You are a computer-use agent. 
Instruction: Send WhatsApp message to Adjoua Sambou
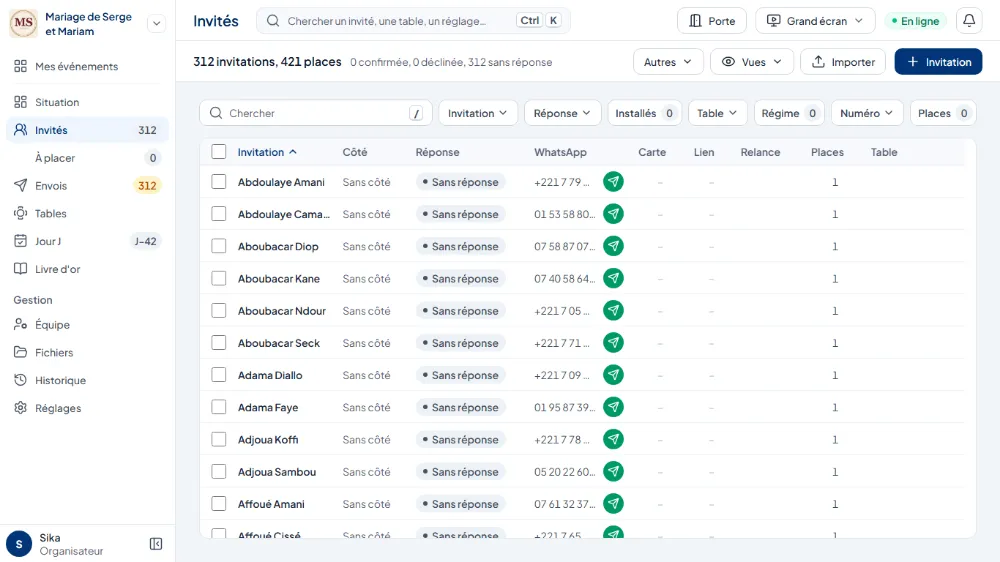point(614,471)
